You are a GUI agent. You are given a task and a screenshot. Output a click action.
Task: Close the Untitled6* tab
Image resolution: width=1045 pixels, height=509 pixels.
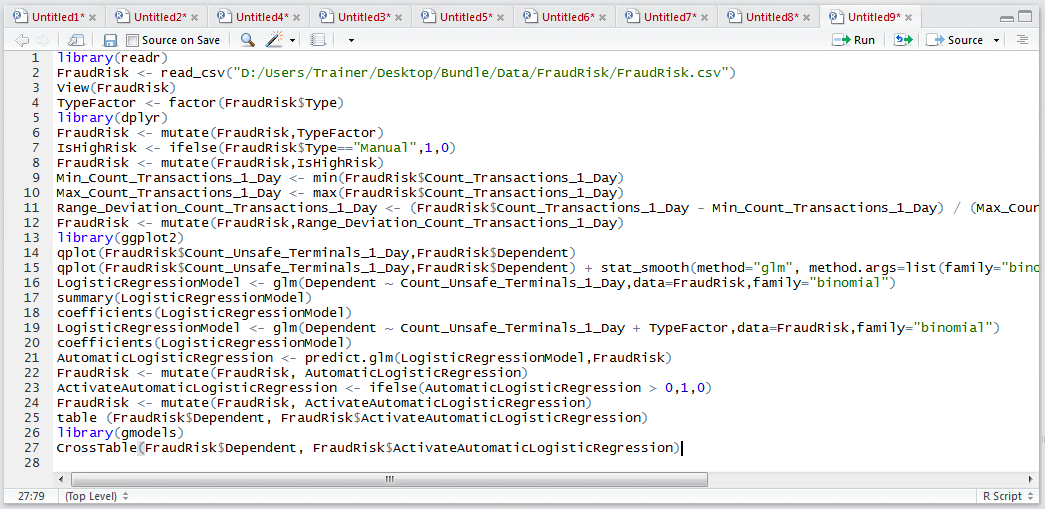602,17
